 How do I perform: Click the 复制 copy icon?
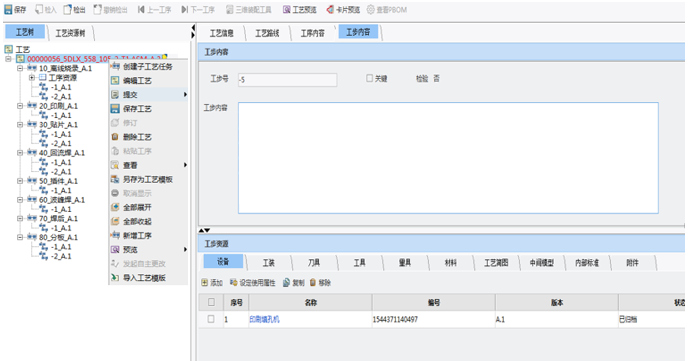coord(286,282)
